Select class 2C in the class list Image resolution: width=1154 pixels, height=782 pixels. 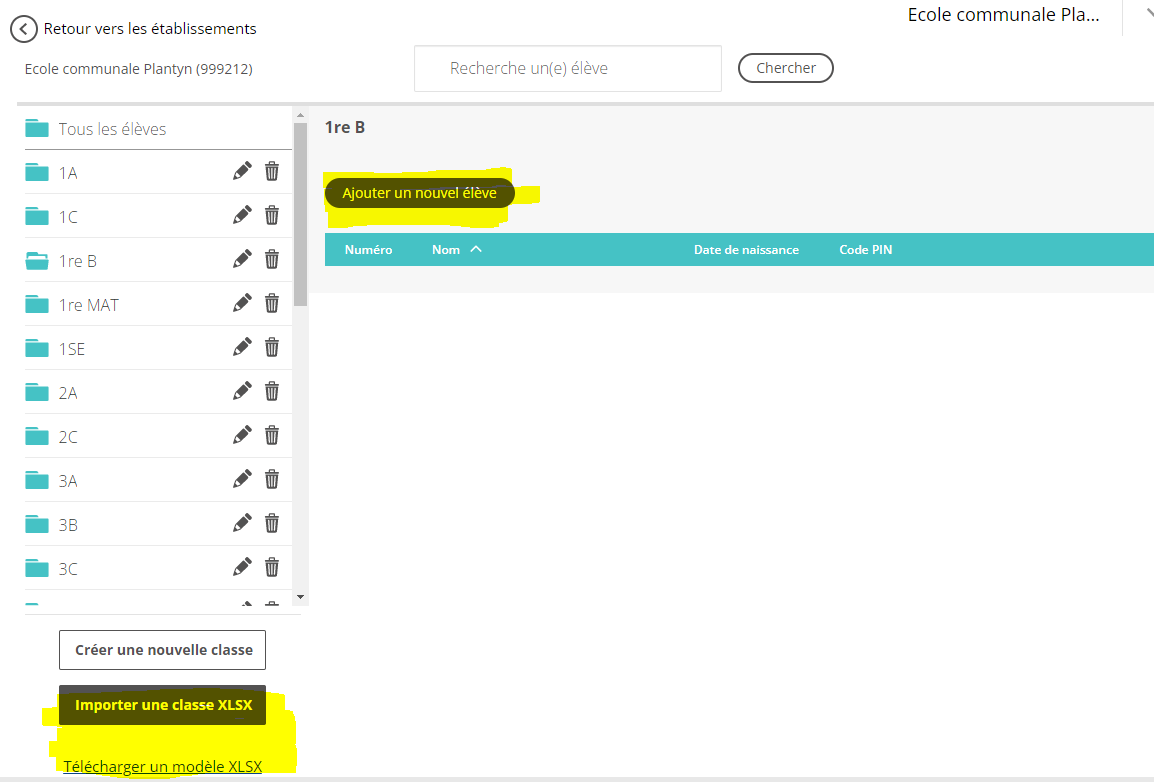coord(68,437)
